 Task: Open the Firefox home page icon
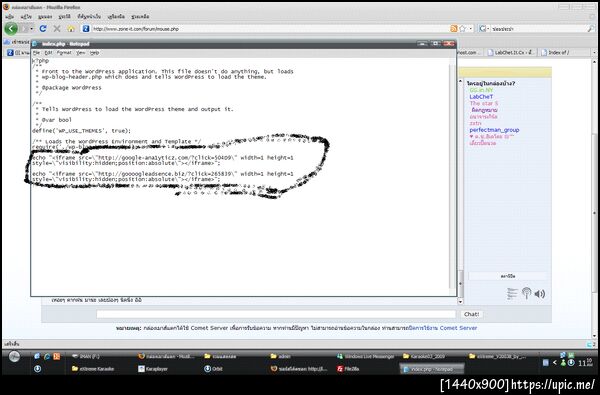[71, 29]
